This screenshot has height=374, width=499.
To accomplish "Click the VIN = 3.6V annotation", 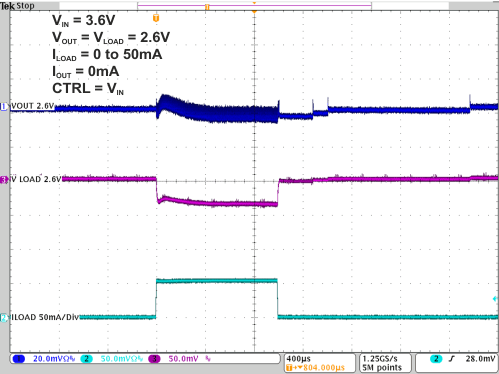I will [x=84, y=21].
